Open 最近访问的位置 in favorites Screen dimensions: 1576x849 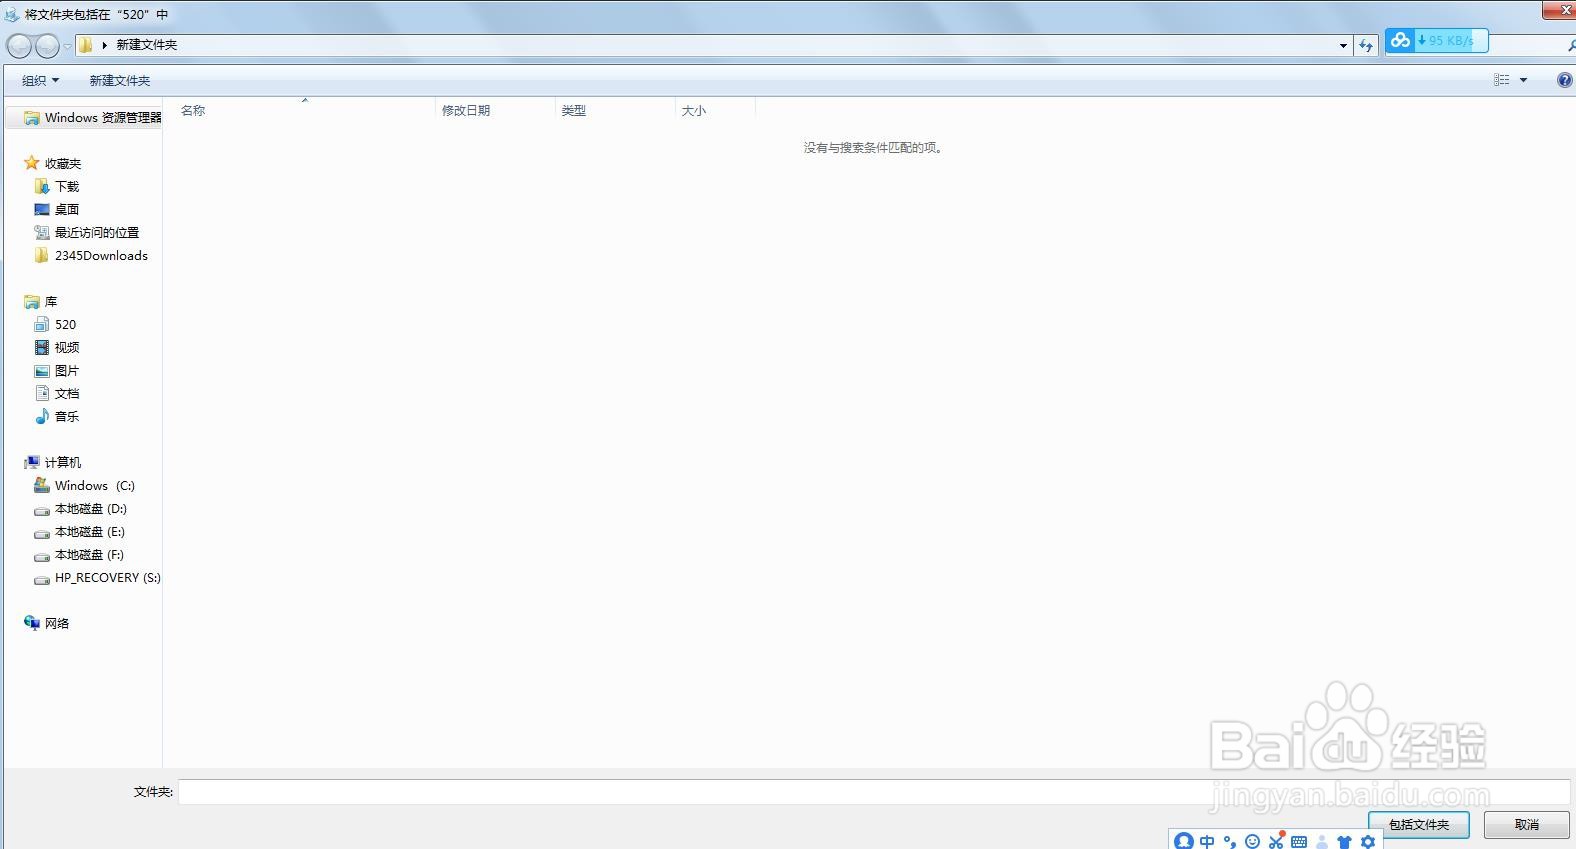[97, 232]
